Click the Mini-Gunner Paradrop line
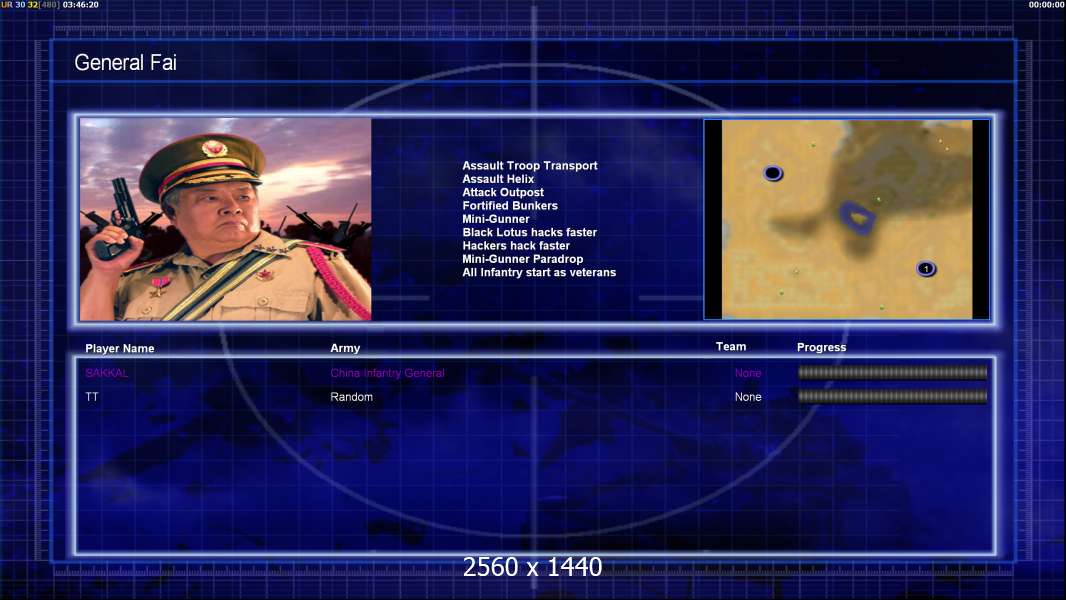 [x=522, y=259]
